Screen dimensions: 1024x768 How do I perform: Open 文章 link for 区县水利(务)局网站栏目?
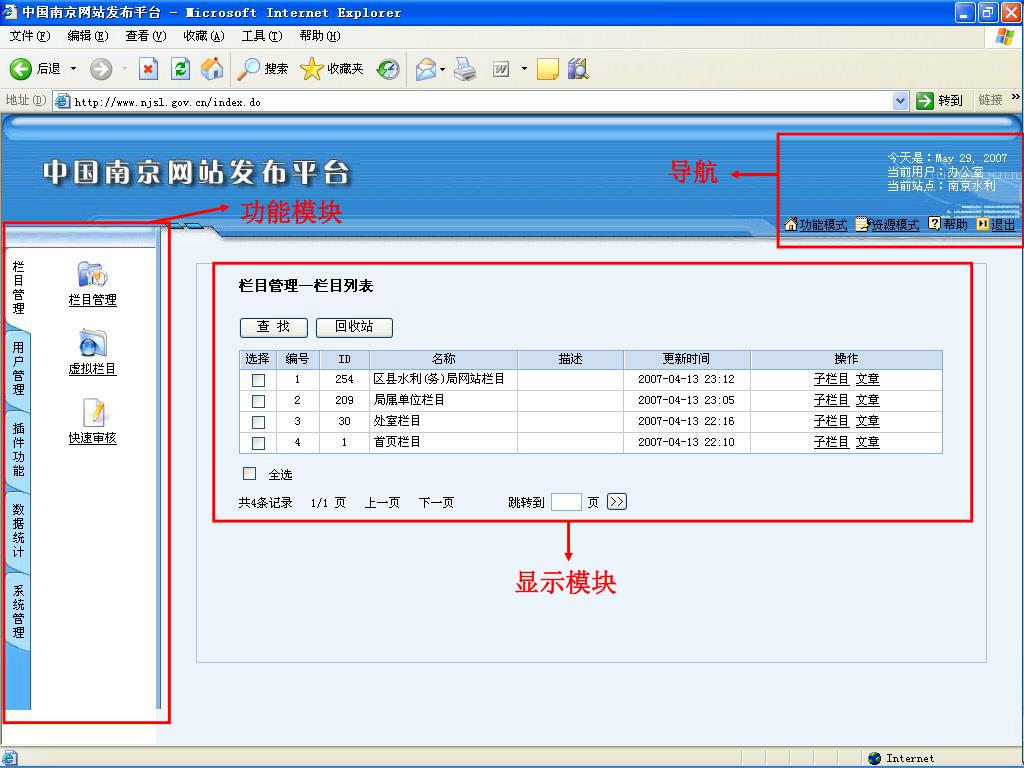[867, 379]
